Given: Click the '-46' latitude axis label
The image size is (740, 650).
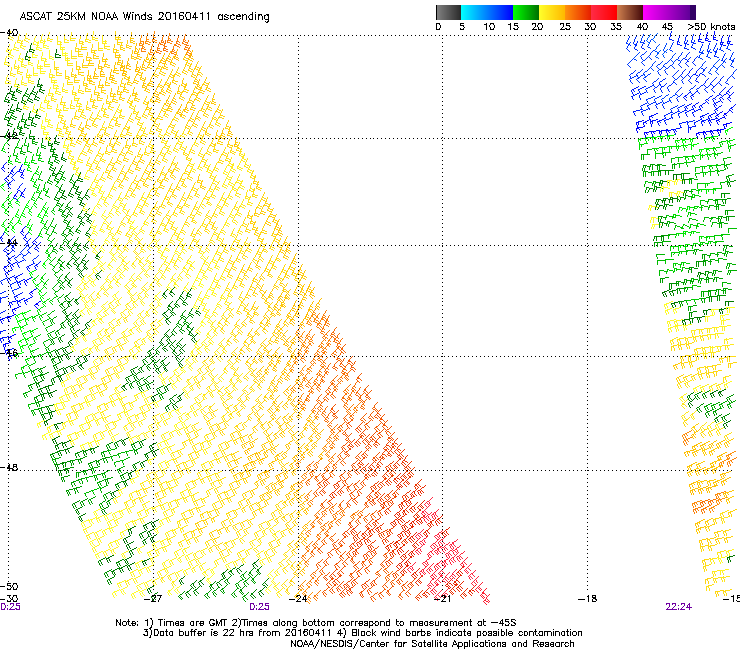Looking at the screenshot, I should click(x=9, y=353).
